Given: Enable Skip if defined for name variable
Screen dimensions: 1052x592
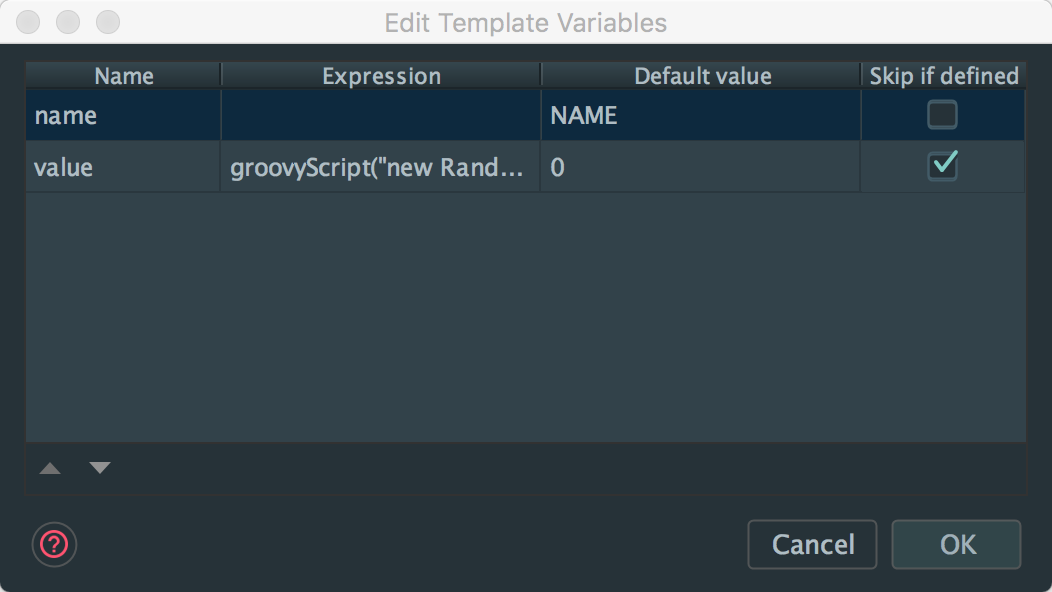Looking at the screenshot, I should (942, 115).
